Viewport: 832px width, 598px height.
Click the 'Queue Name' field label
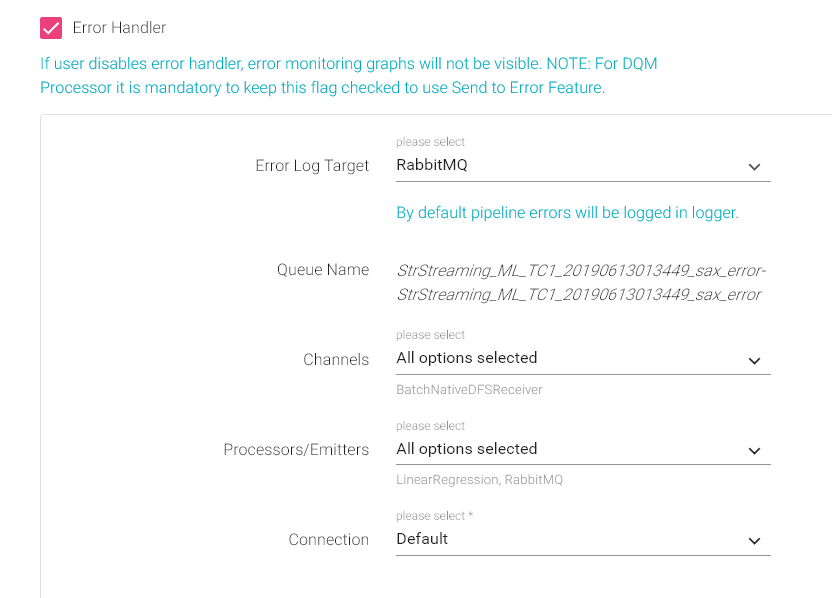323,270
